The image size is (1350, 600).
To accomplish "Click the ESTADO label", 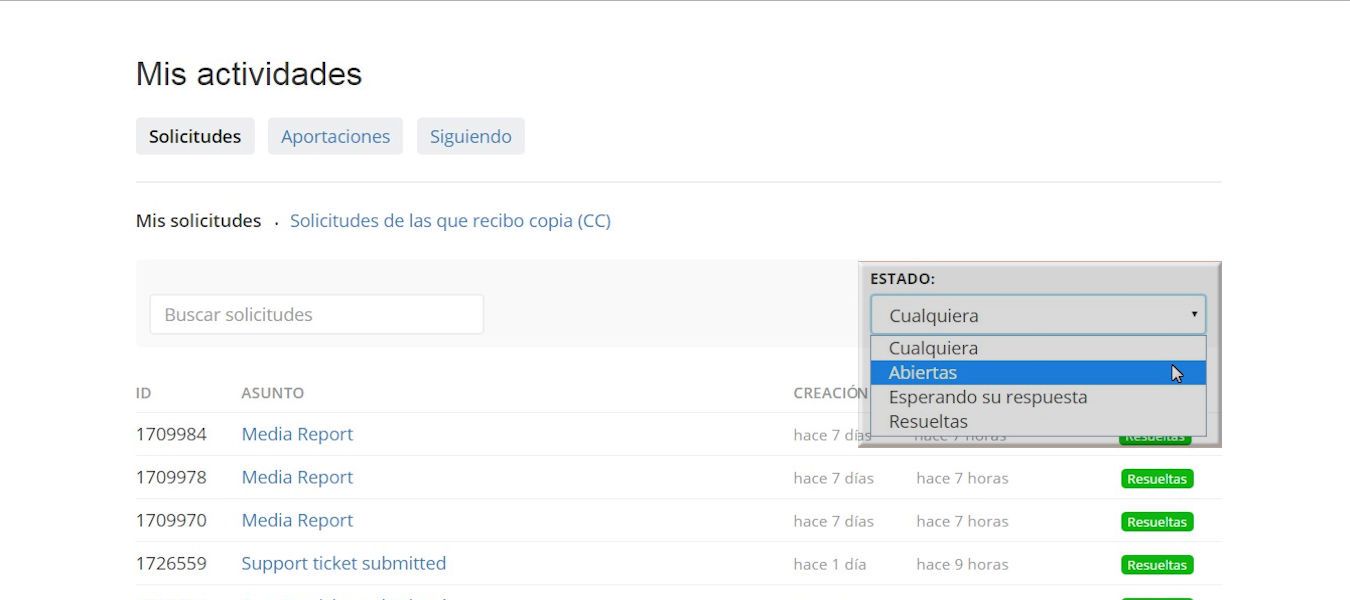I will pyautogui.click(x=902, y=279).
